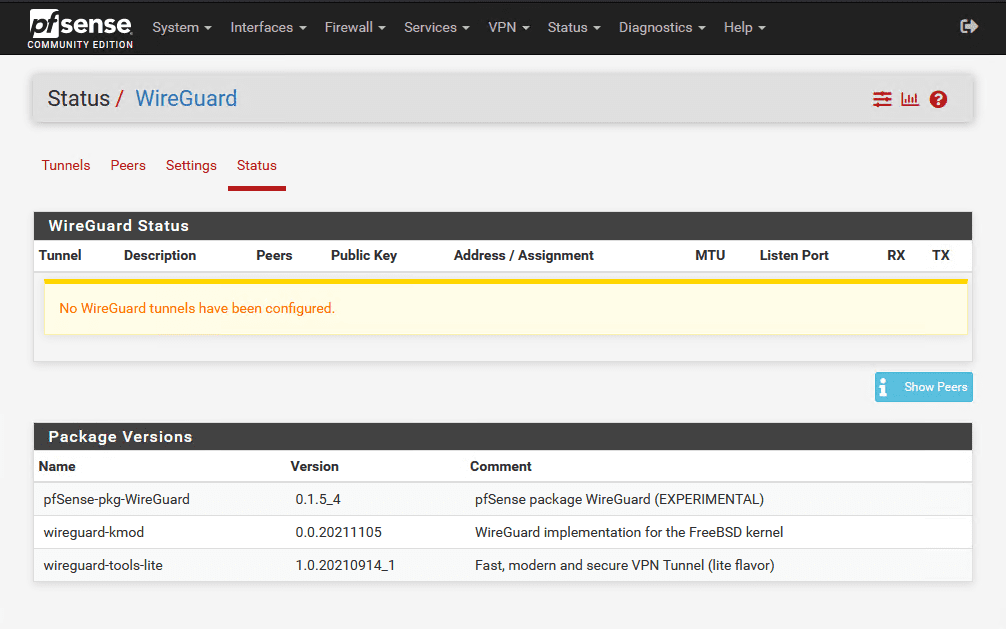Viewport: 1006px width, 629px height.
Task: Click the Version column header
Action: 314,467
